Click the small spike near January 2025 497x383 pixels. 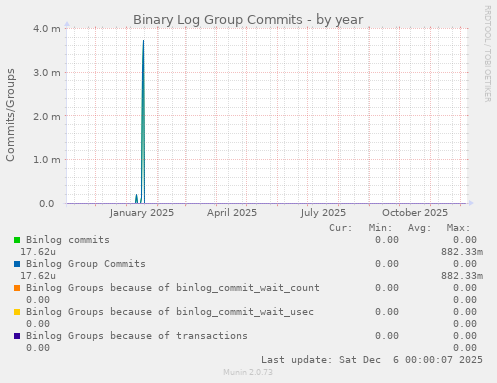click(x=136, y=199)
